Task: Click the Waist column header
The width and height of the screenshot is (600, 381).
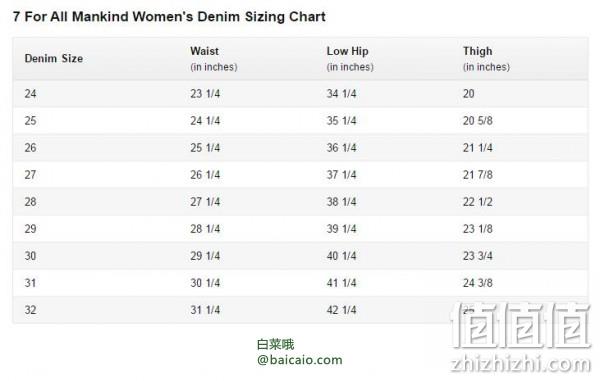Action: 214,59
